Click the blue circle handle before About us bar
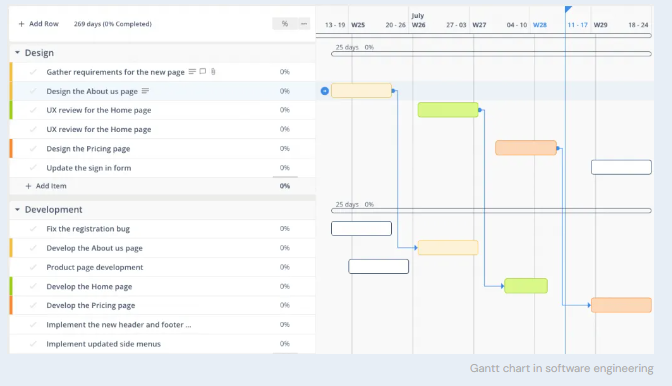 (x=325, y=91)
